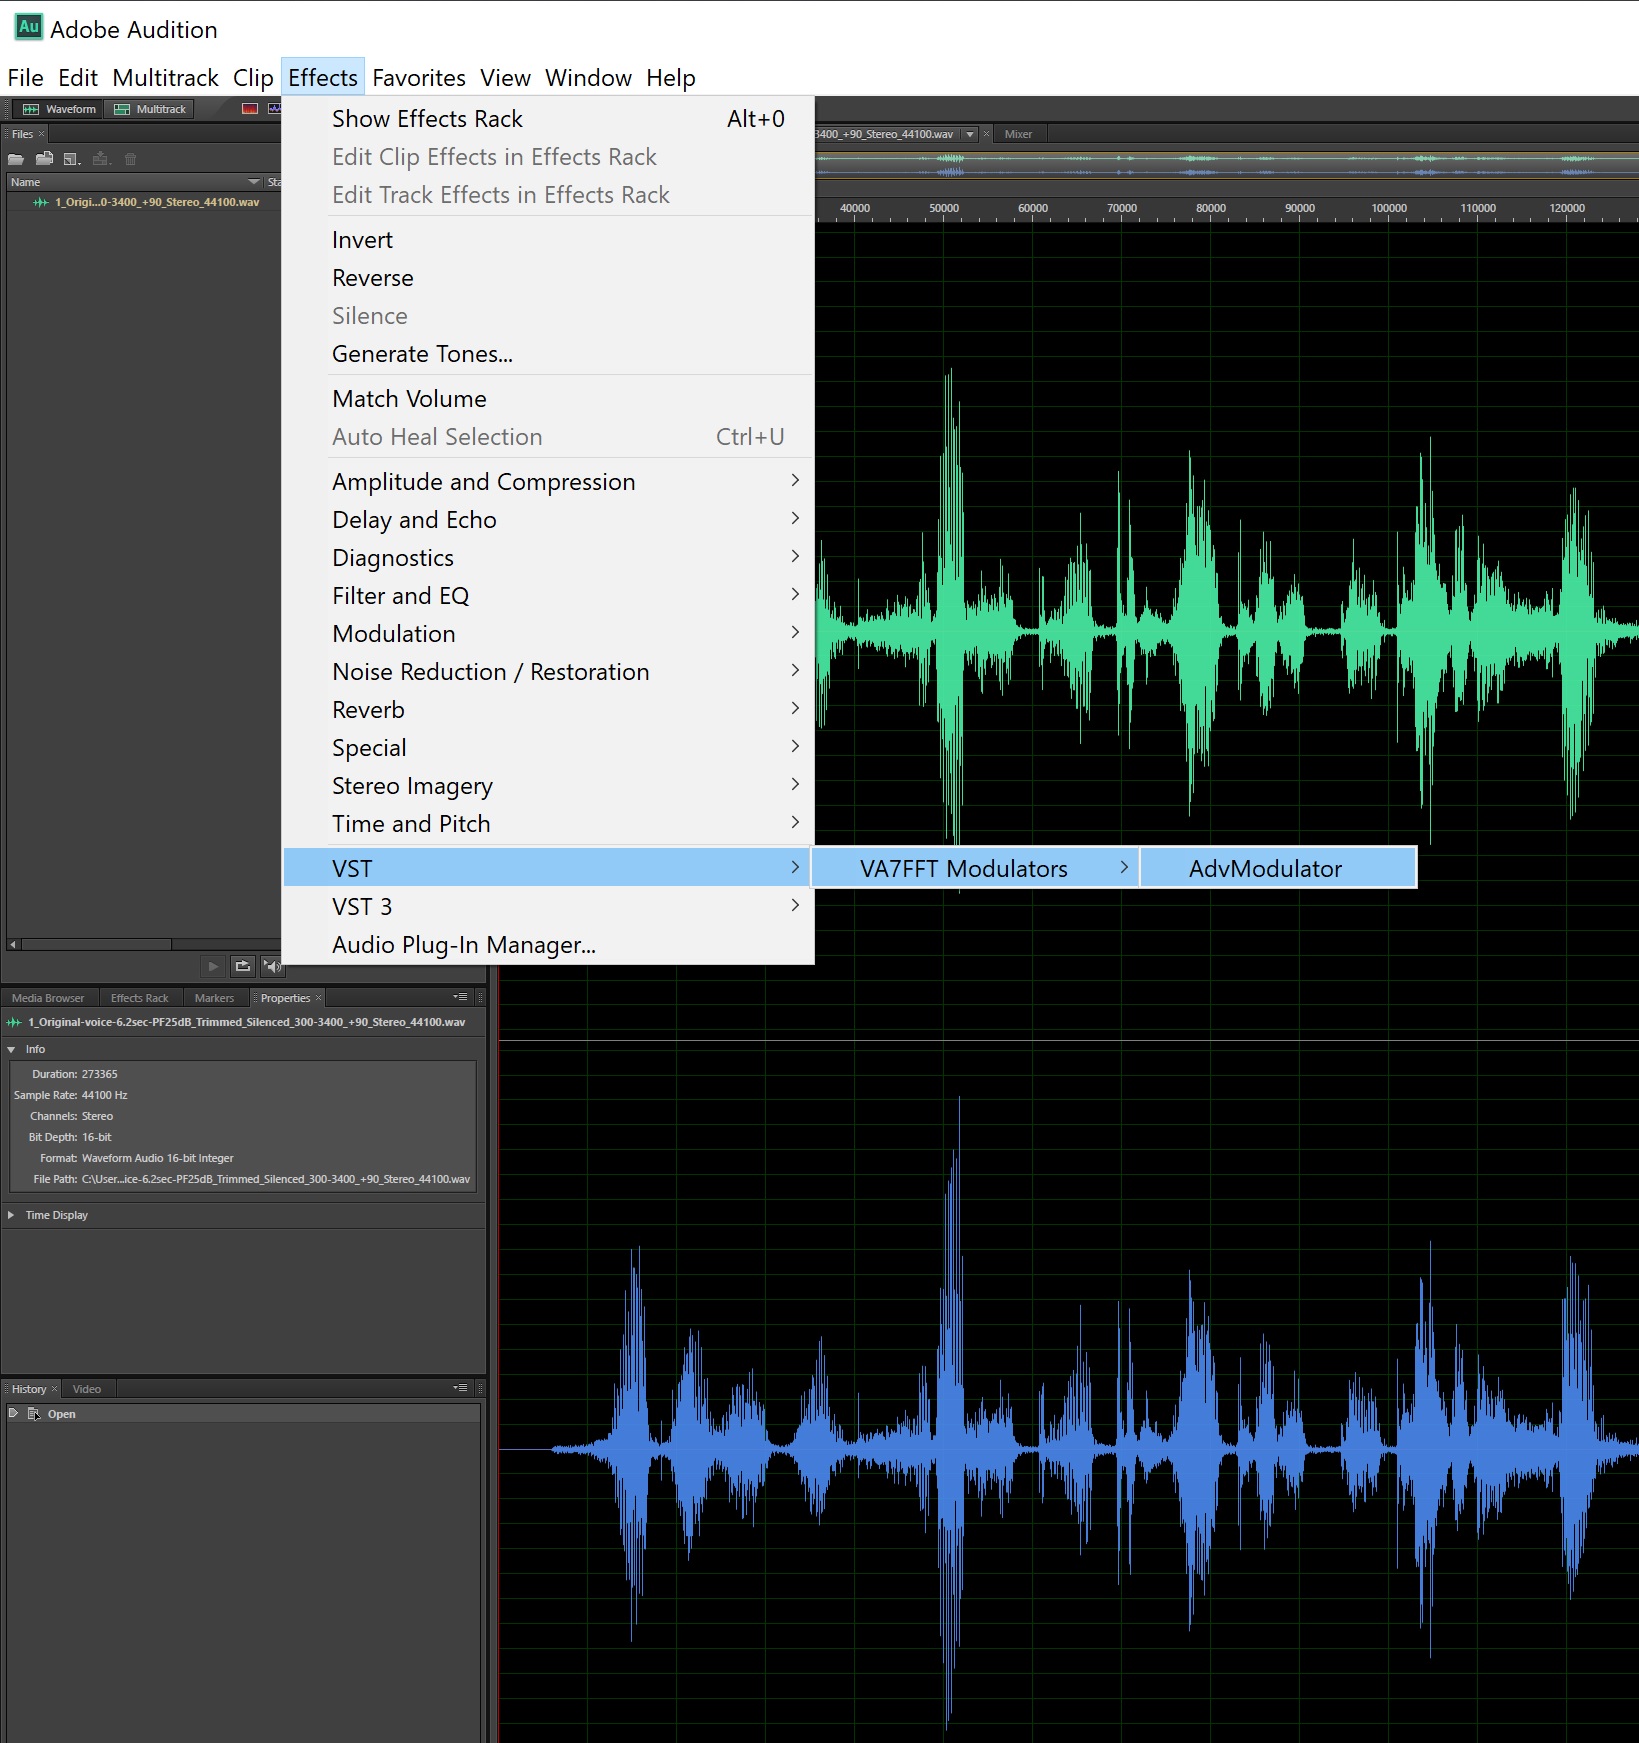This screenshot has height=1743, width=1639.
Task: Switch to Waveform editor view
Action: click(59, 109)
